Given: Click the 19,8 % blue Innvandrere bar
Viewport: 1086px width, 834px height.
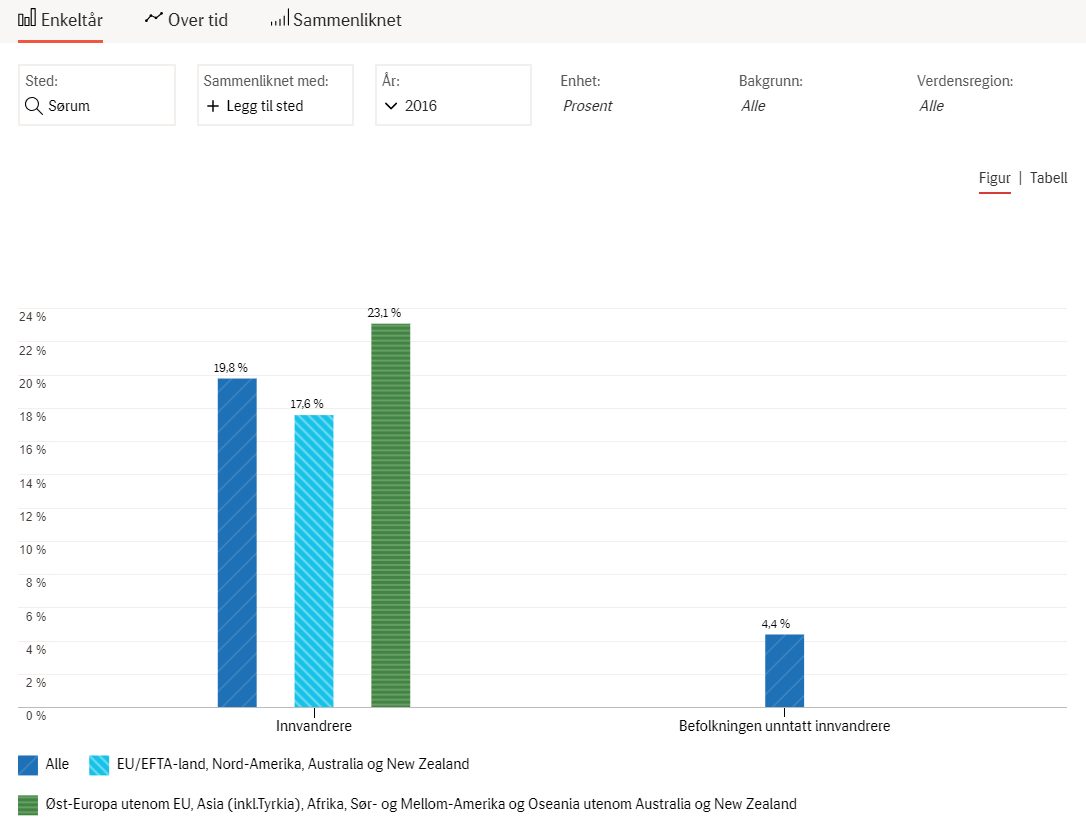Looking at the screenshot, I should [x=237, y=542].
